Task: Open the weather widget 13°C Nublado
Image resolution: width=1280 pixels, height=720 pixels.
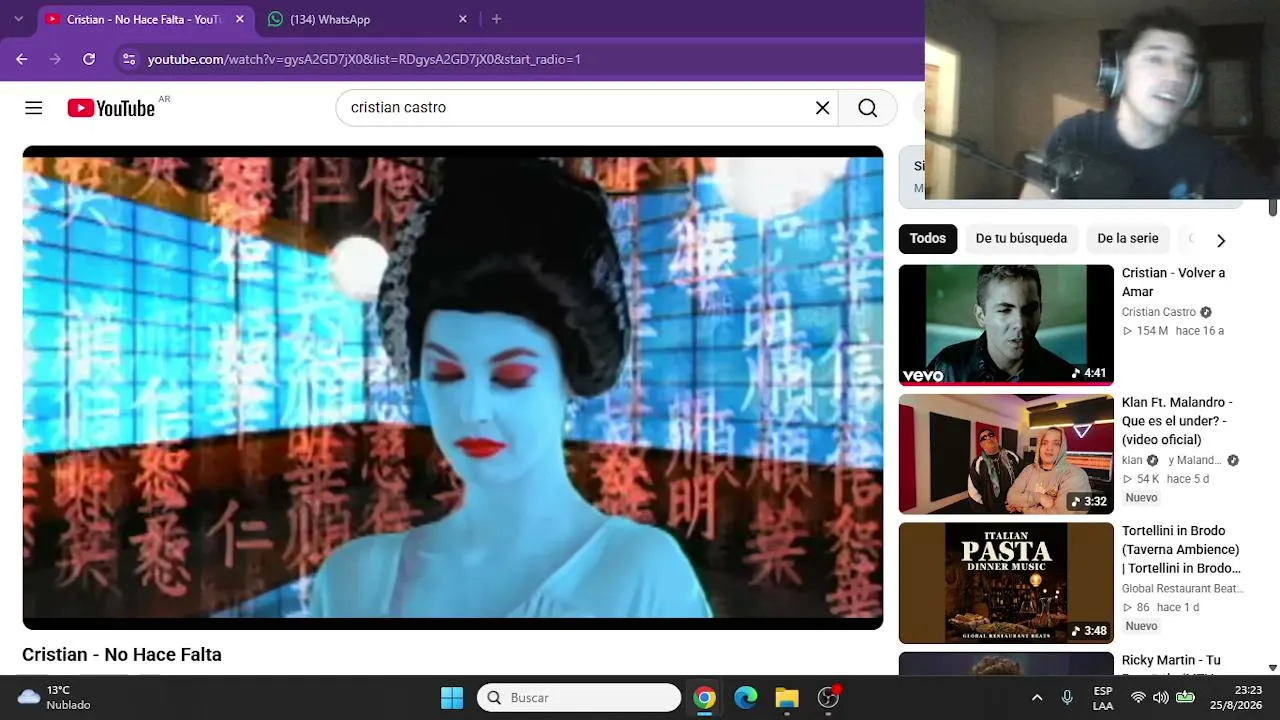Action: (x=55, y=697)
